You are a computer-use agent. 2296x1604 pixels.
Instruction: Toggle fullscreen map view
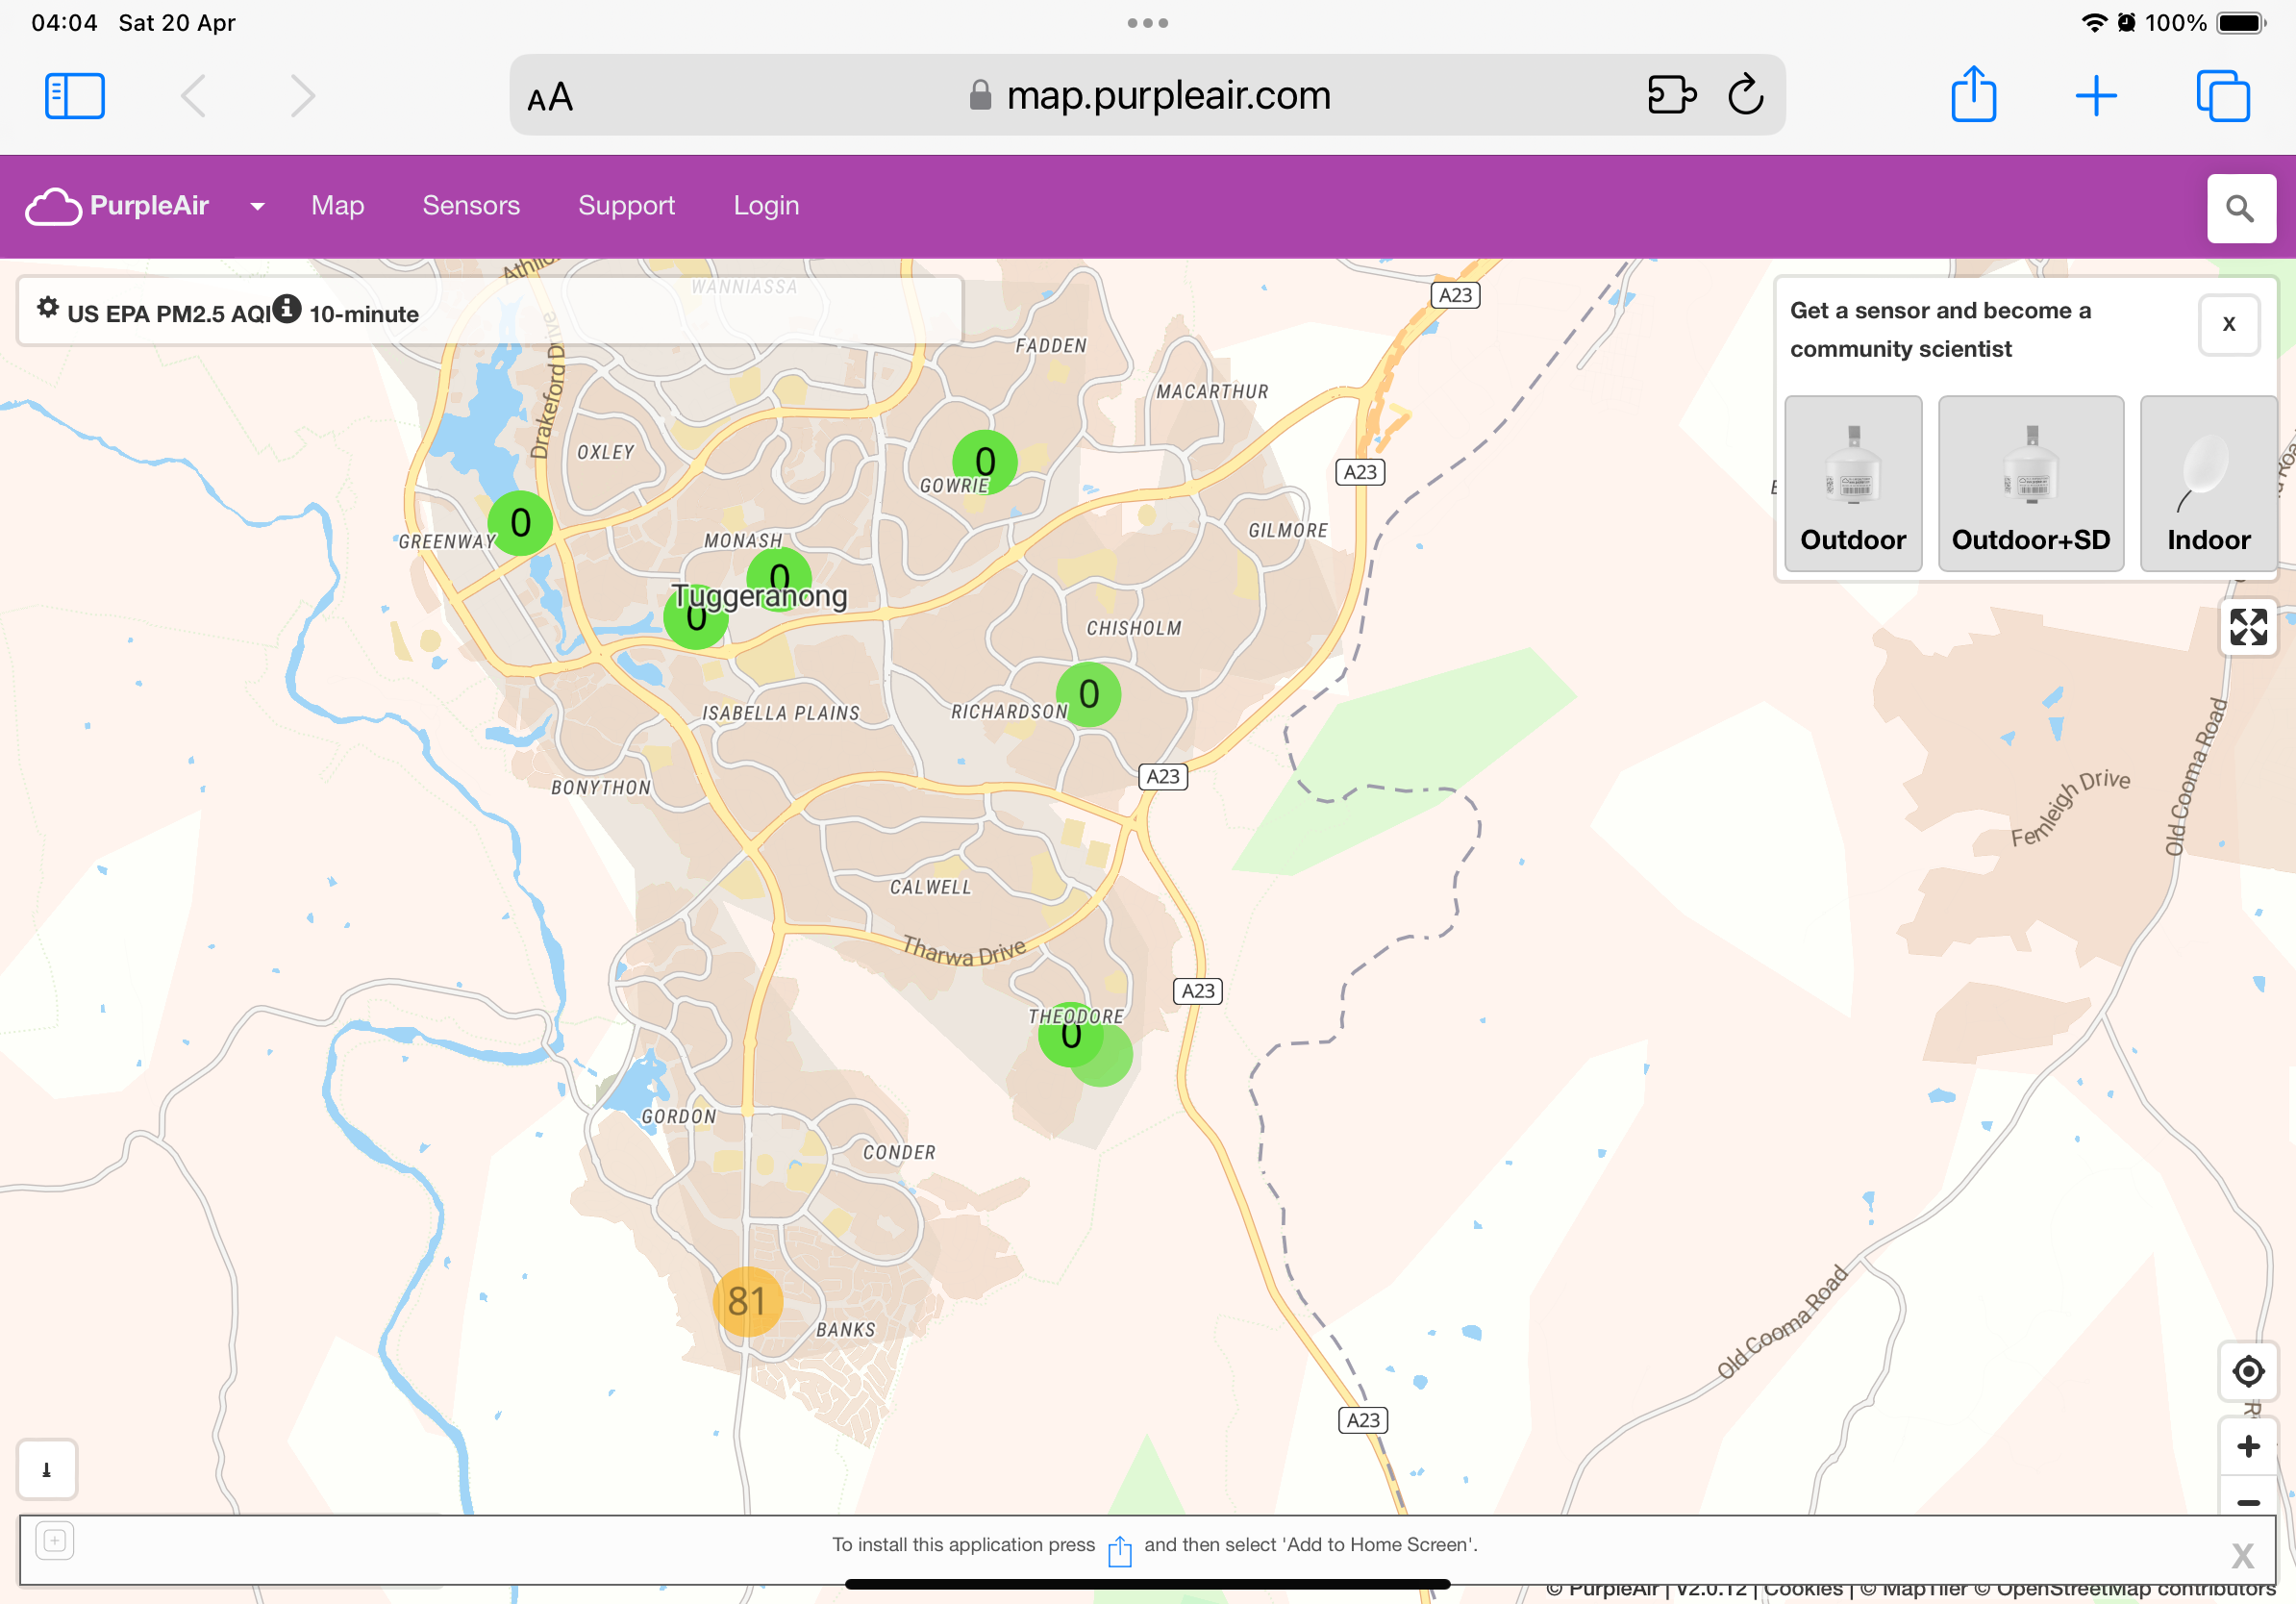tap(2247, 628)
